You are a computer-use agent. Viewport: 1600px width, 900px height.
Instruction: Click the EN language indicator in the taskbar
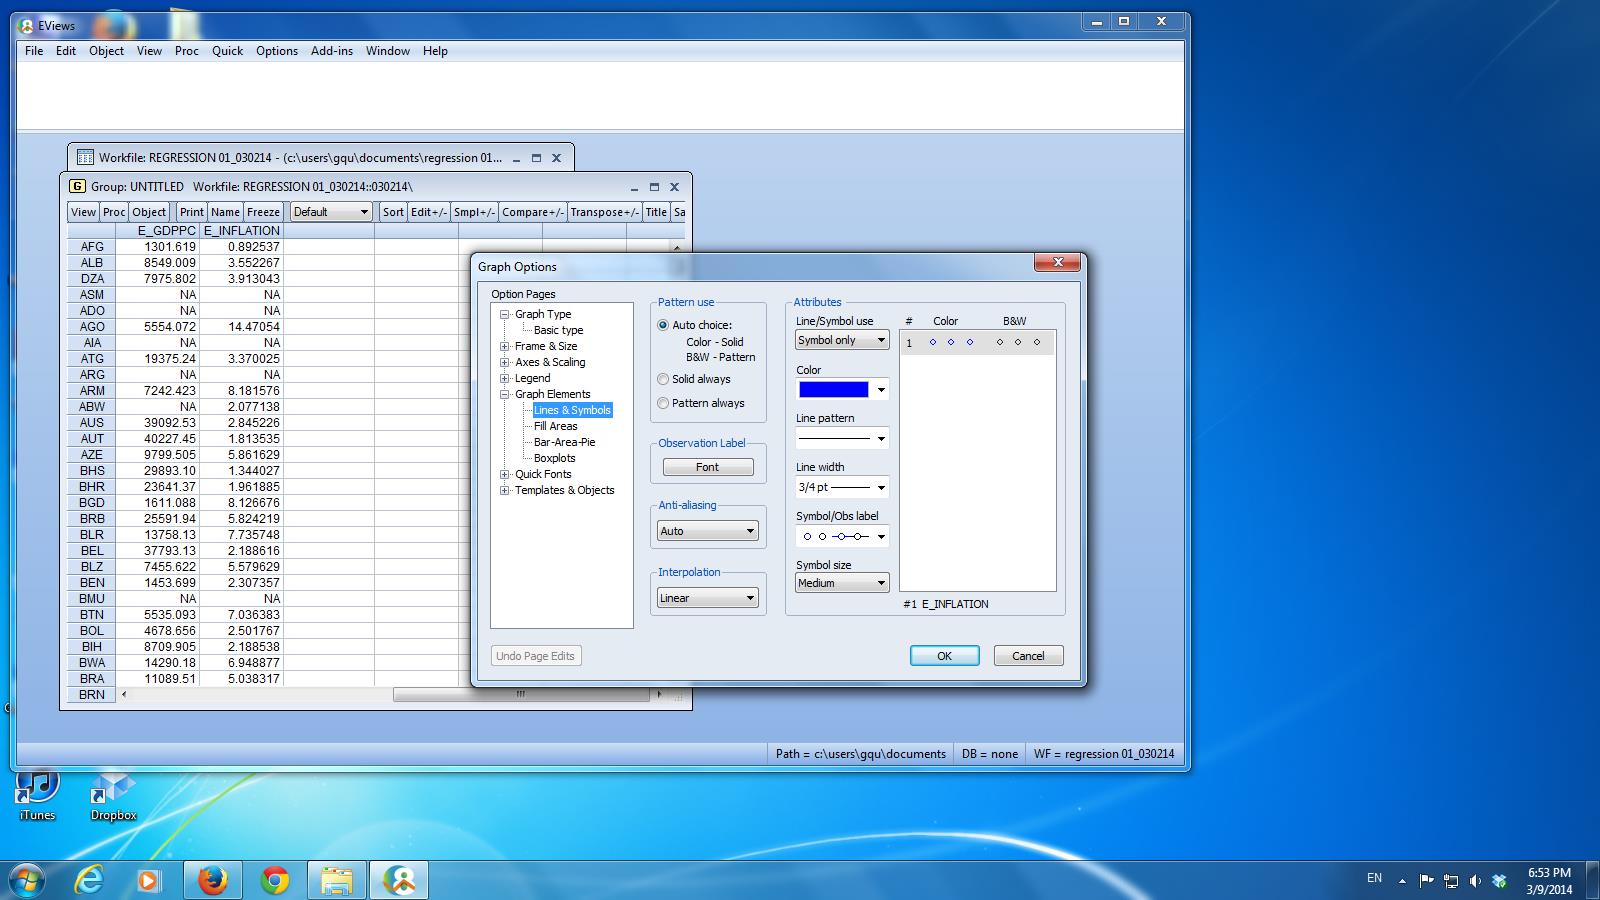coord(1374,879)
